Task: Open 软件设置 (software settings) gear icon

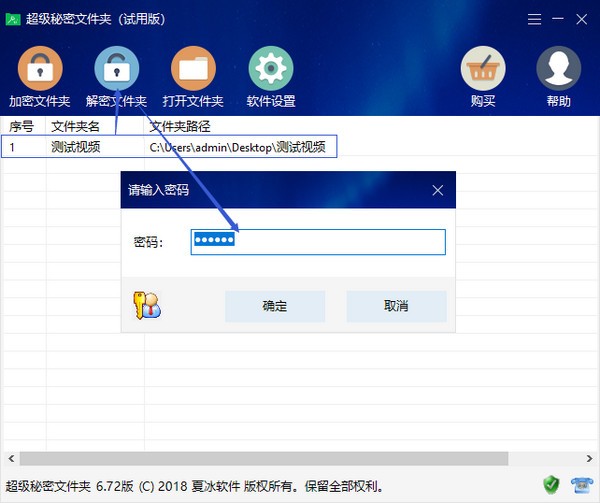Action: click(x=271, y=70)
